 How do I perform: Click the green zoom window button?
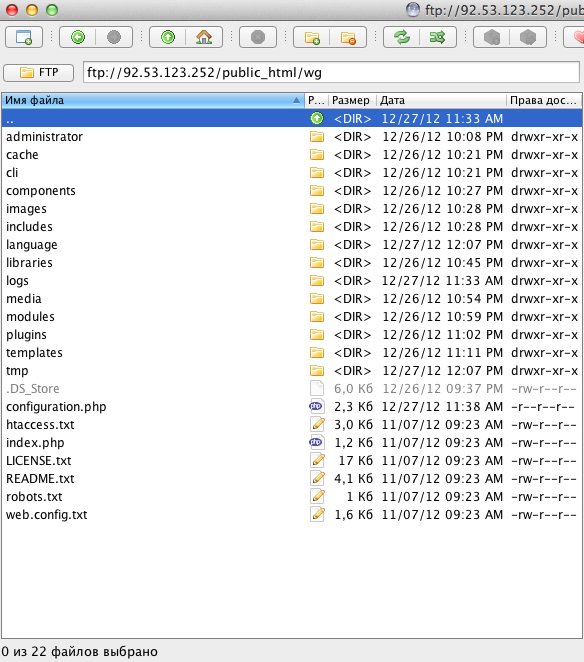click(x=52, y=10)
